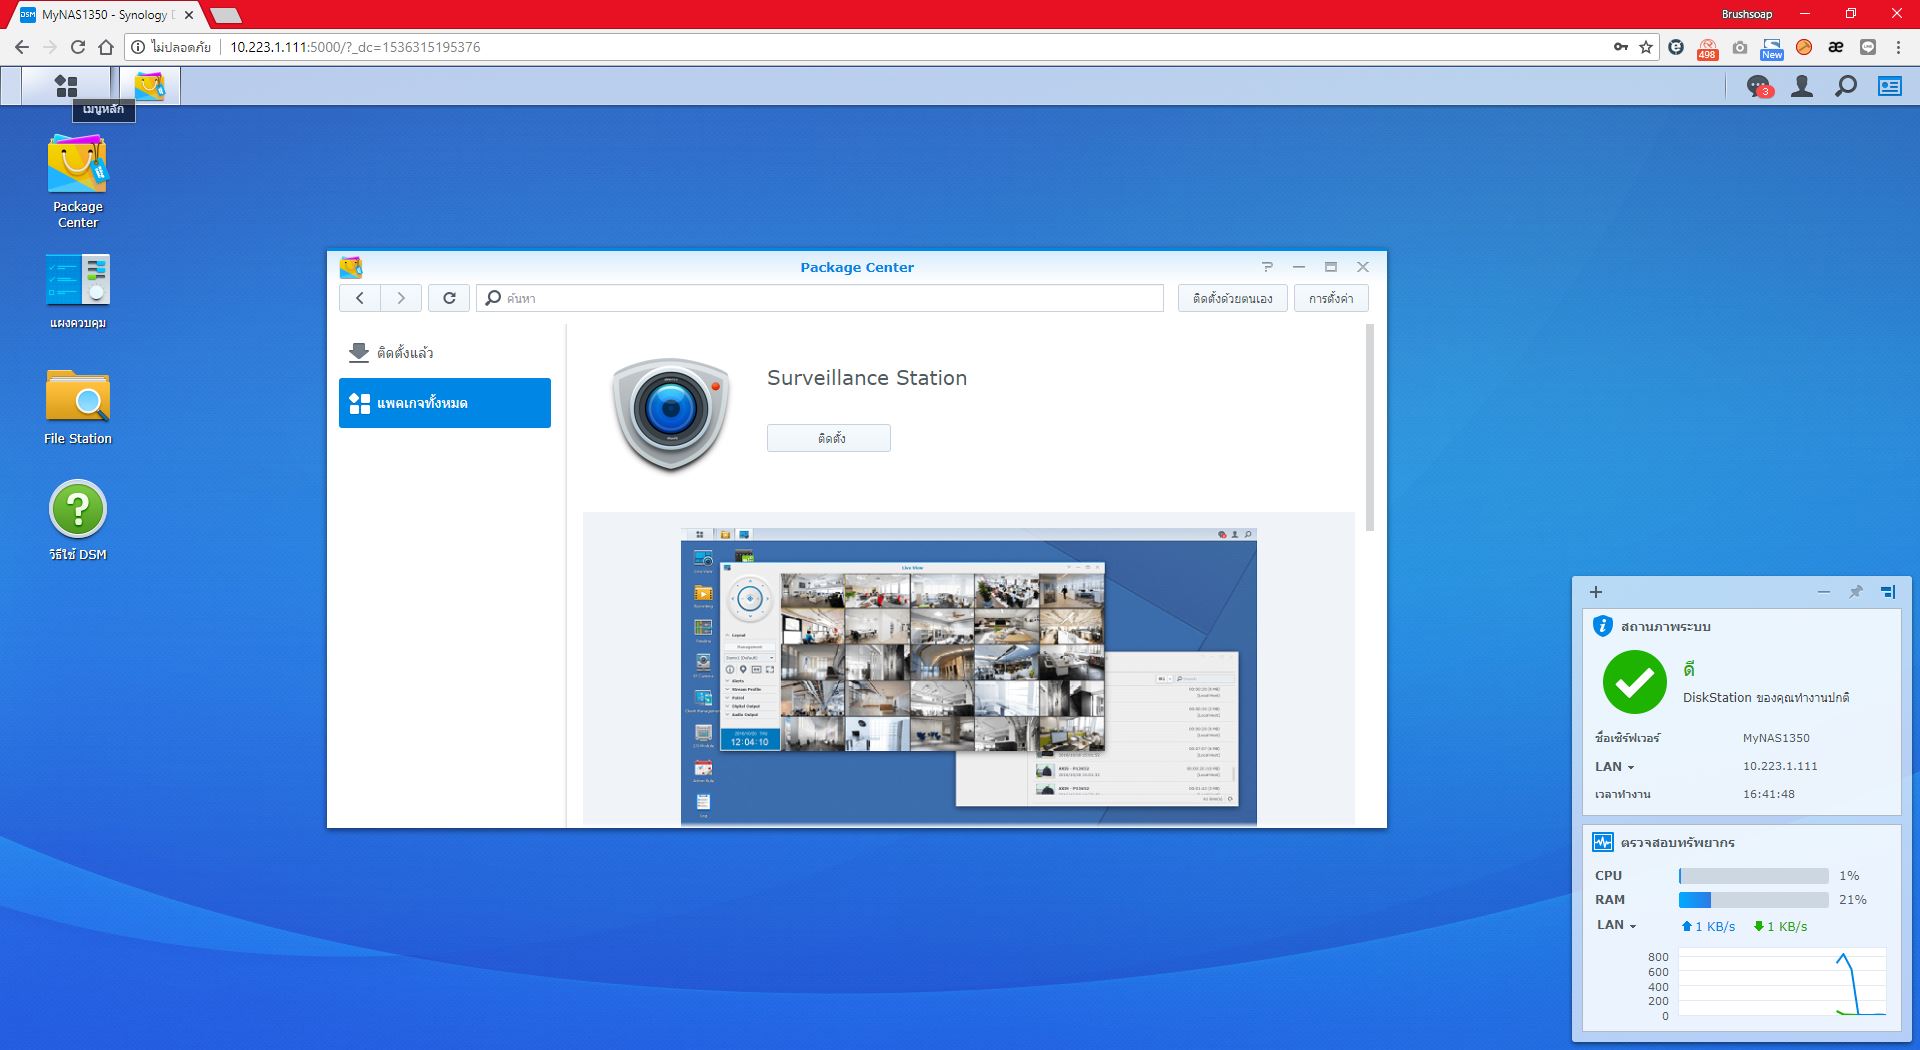Bookmark page with star icon
The height and width of the screenshot is (1050, 1920).
tap(1646, 47)
